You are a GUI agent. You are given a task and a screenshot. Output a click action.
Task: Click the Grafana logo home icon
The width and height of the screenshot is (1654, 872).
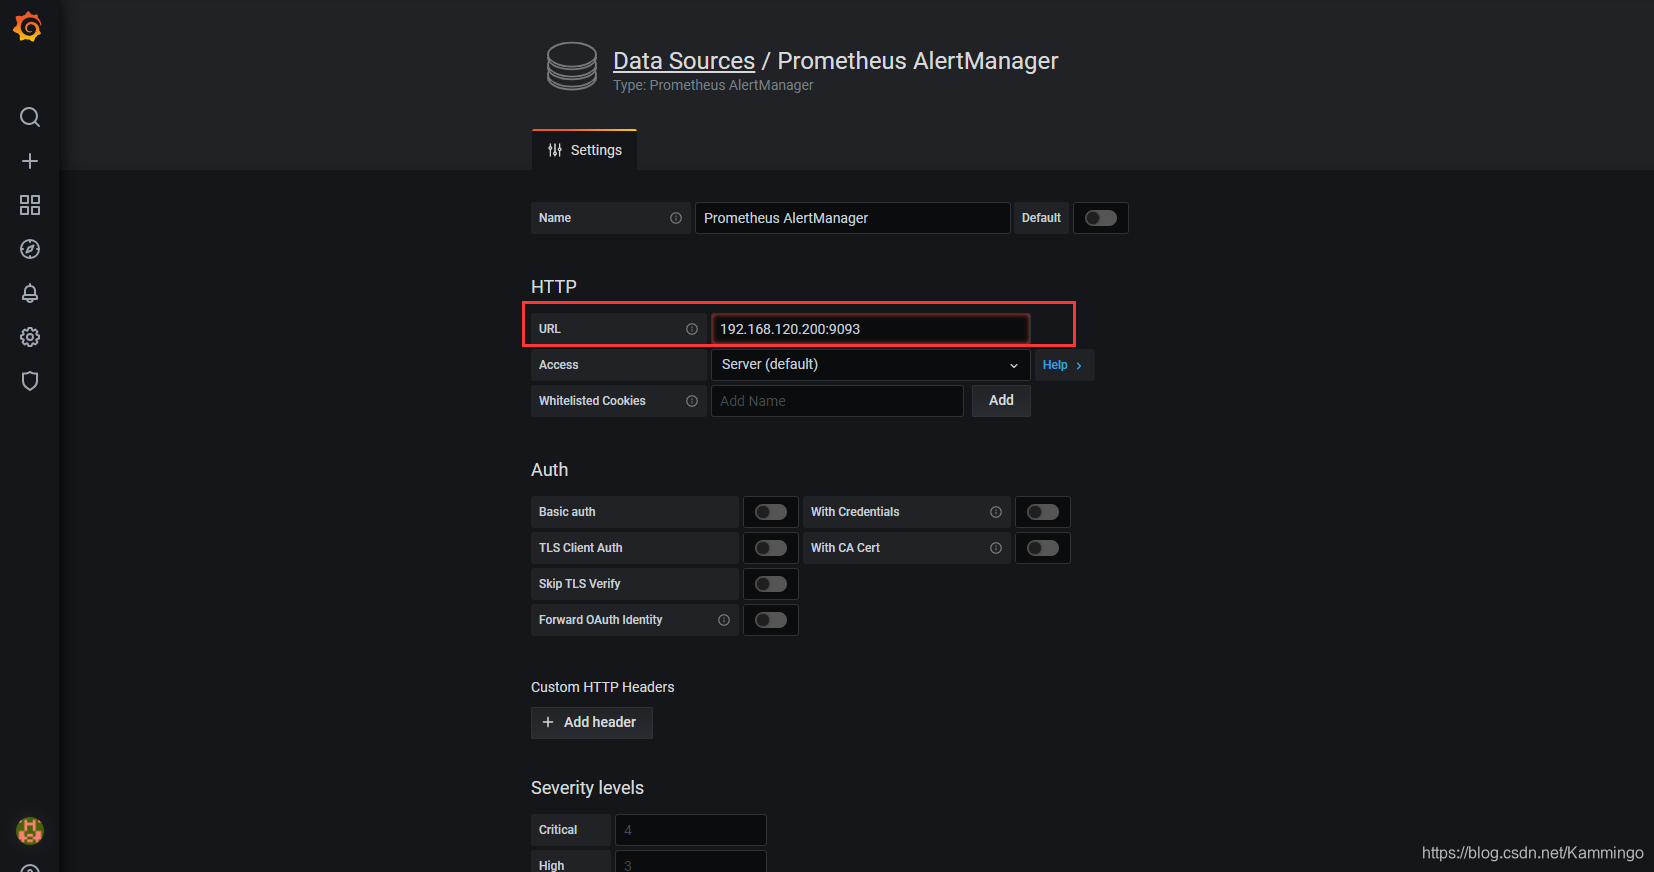click(28, 27)
